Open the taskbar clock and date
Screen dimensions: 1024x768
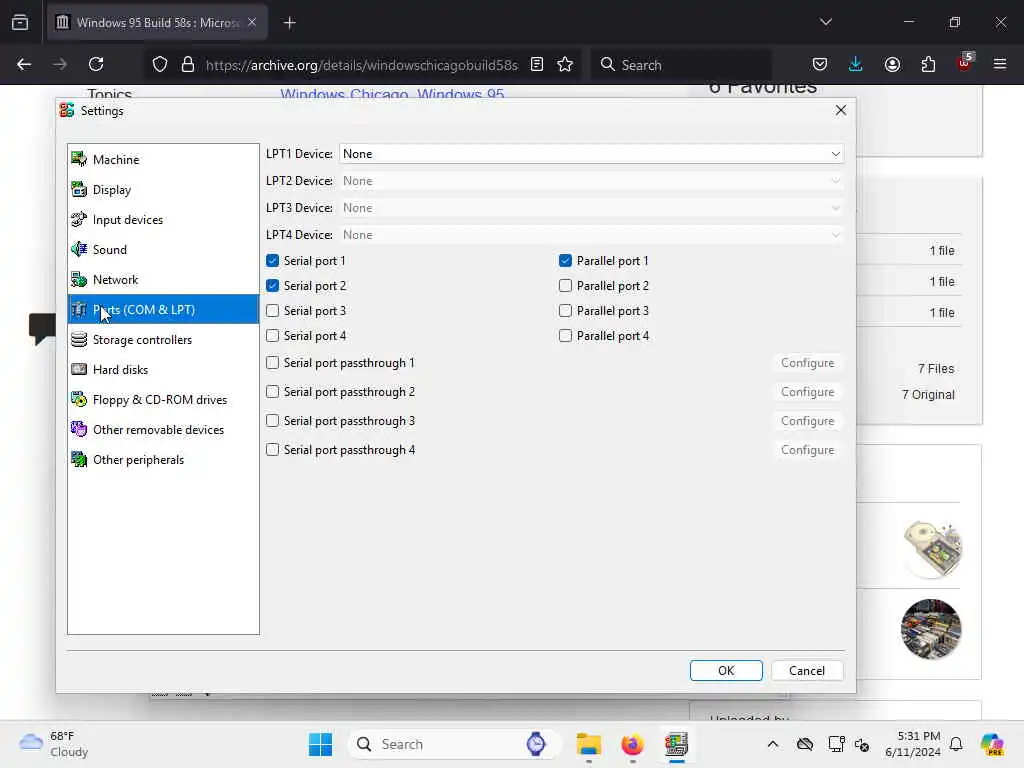[913, 744]
